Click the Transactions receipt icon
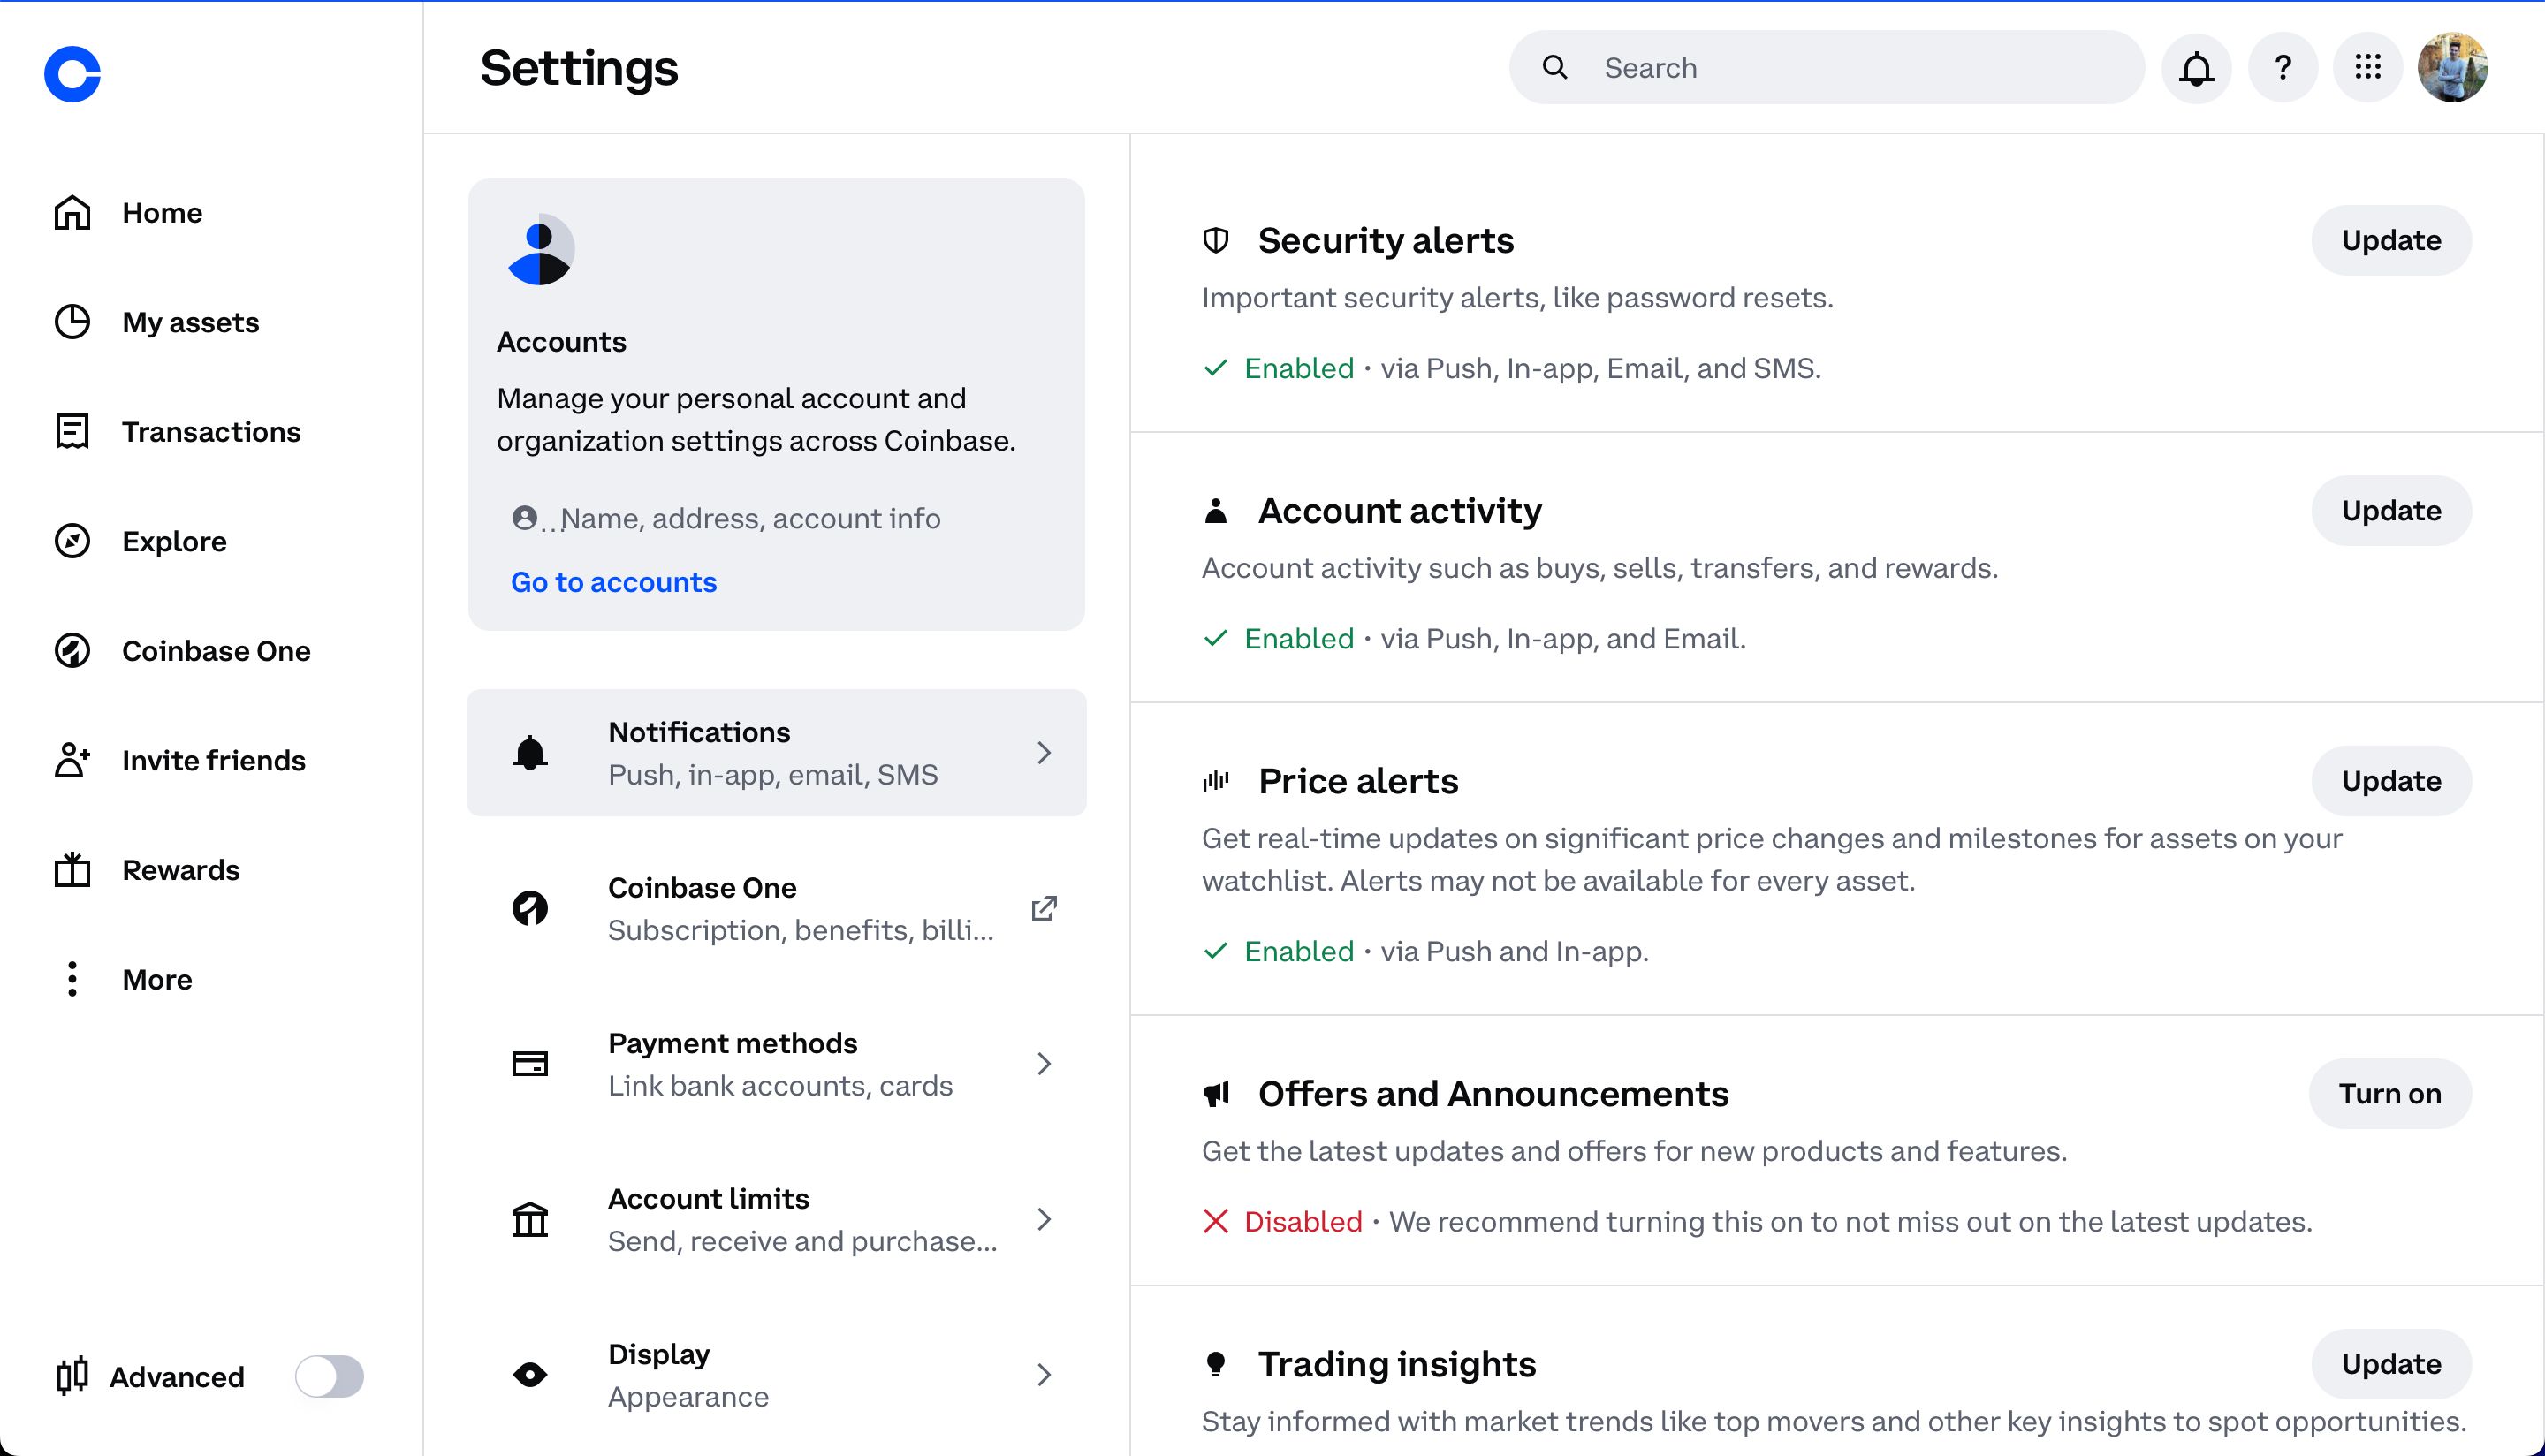This screenshot has height=1456, width=2545. 72,432
